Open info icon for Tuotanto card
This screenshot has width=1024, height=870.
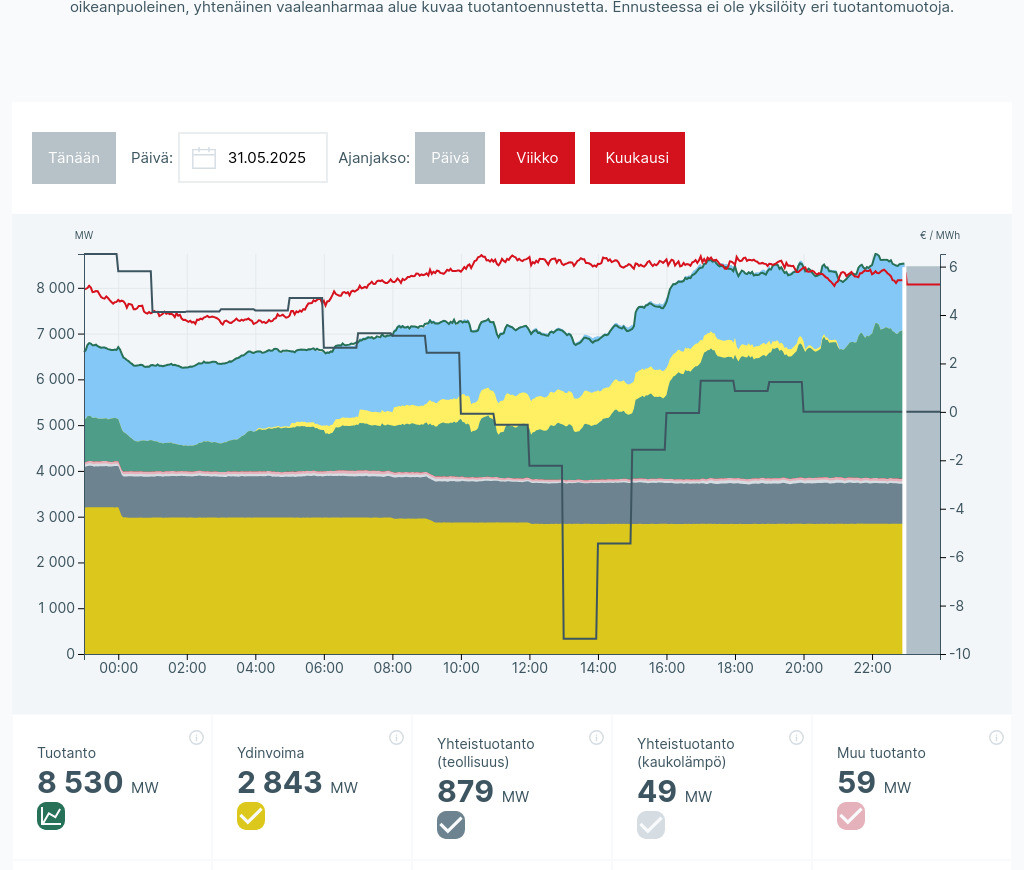196,738
